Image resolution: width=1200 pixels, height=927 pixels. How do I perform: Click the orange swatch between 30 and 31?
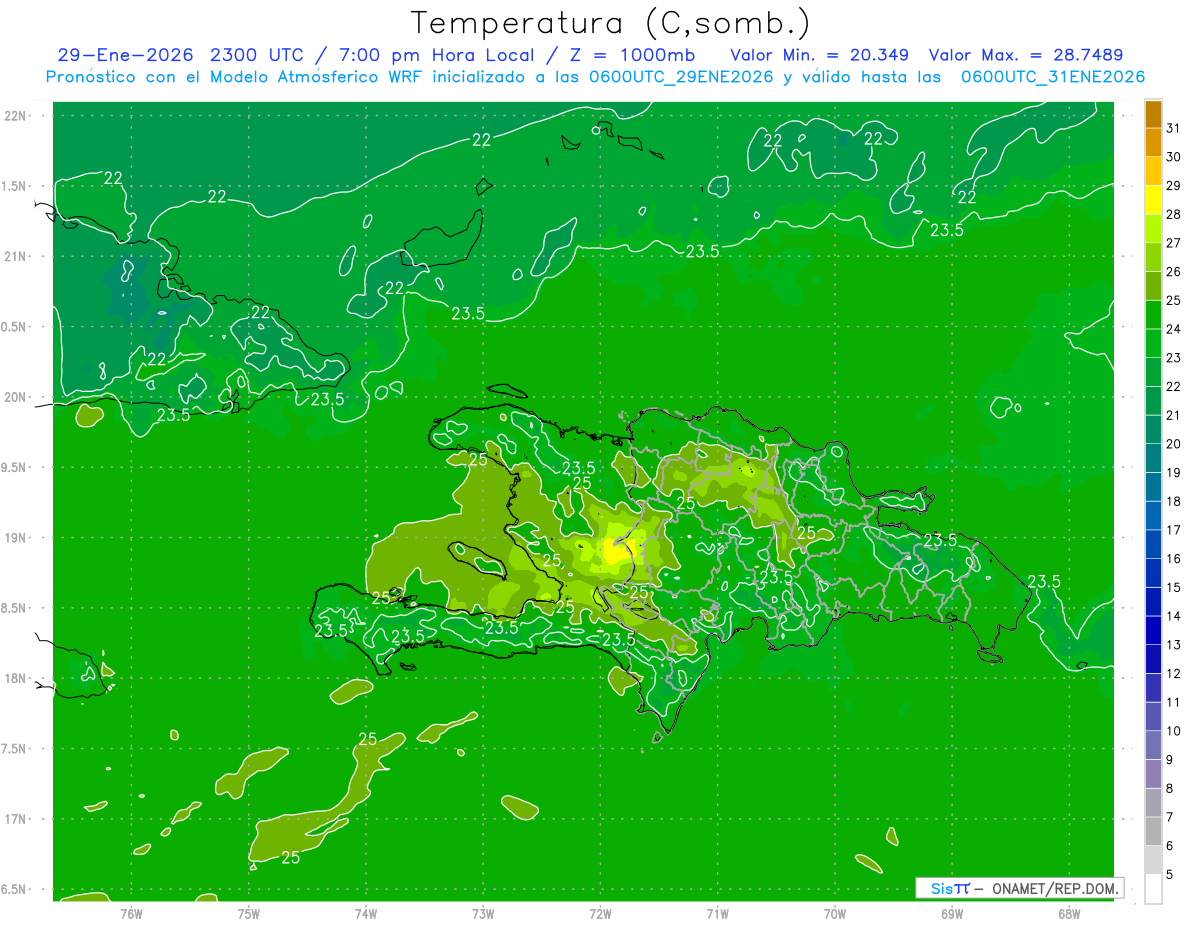1153,143
